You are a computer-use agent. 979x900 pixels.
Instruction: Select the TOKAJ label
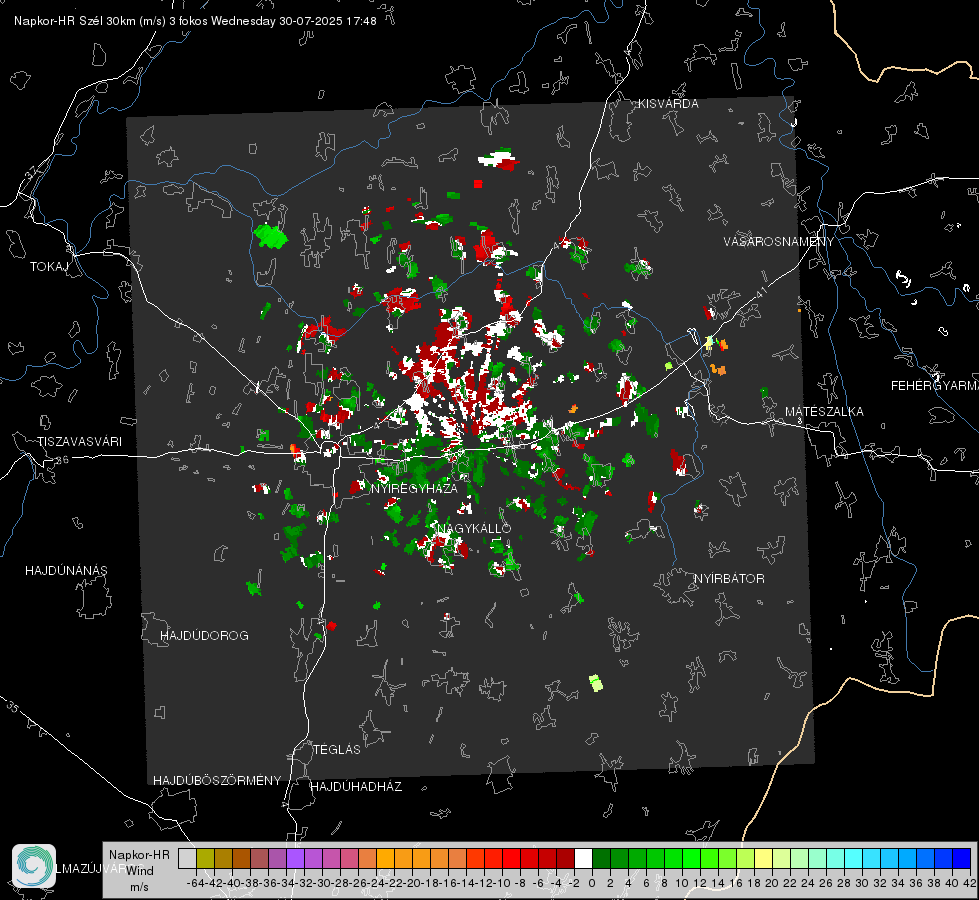pyautogui.click(x=49, y=267)
